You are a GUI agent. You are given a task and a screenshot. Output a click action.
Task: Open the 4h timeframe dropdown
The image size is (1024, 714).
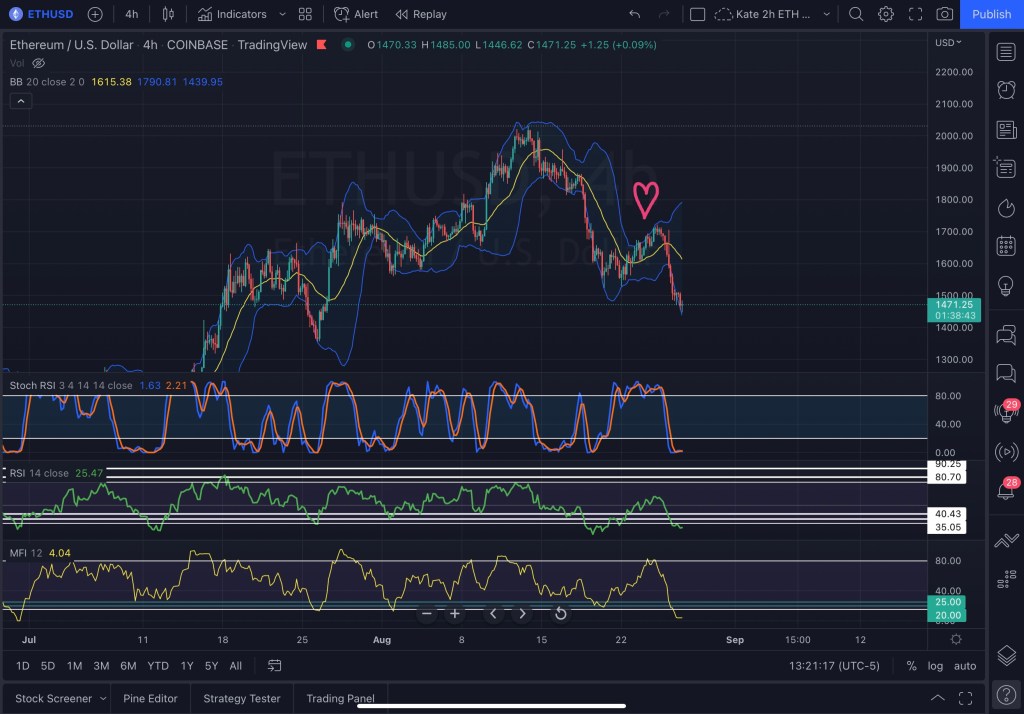coord(131,14)
